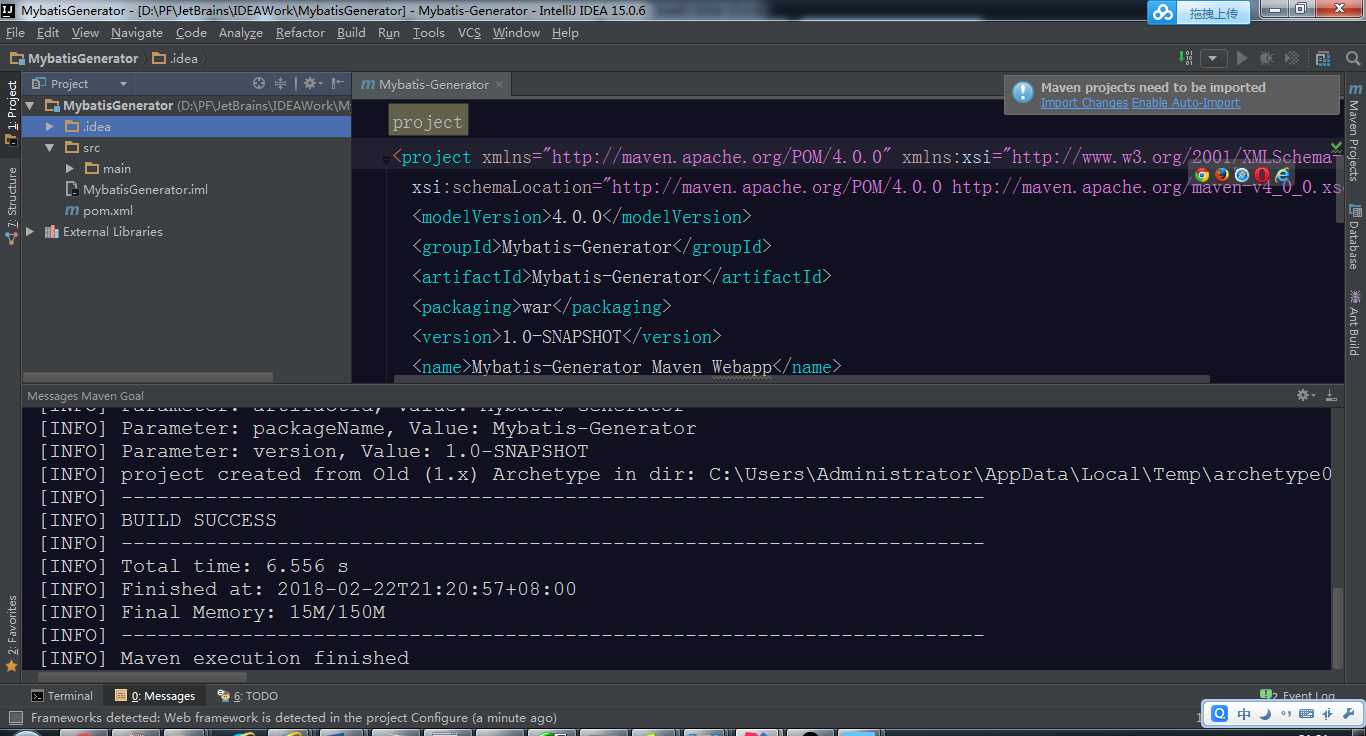
Task: Open pom.xml in Safari browser icon
Action: pyautogui.click(x=1242, y=174)
